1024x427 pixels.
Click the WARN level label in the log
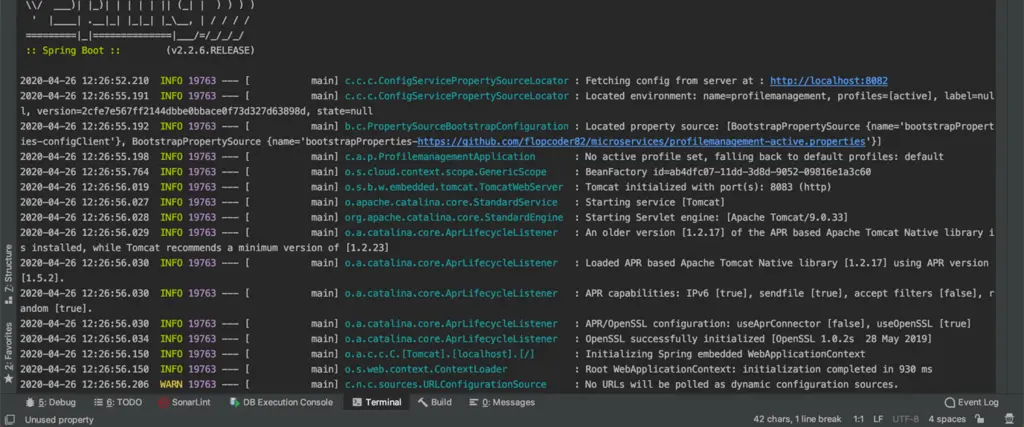coord(171,385)
